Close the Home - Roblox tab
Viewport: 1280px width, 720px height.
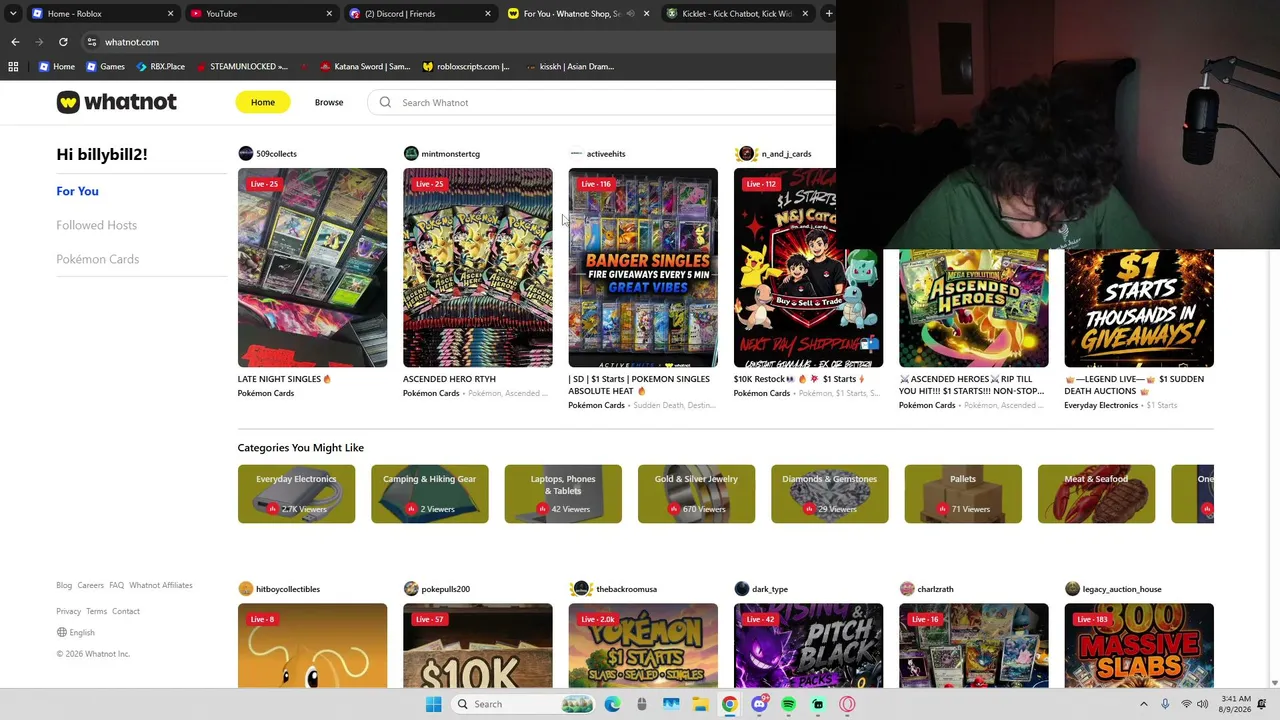(x=170, y=14)
